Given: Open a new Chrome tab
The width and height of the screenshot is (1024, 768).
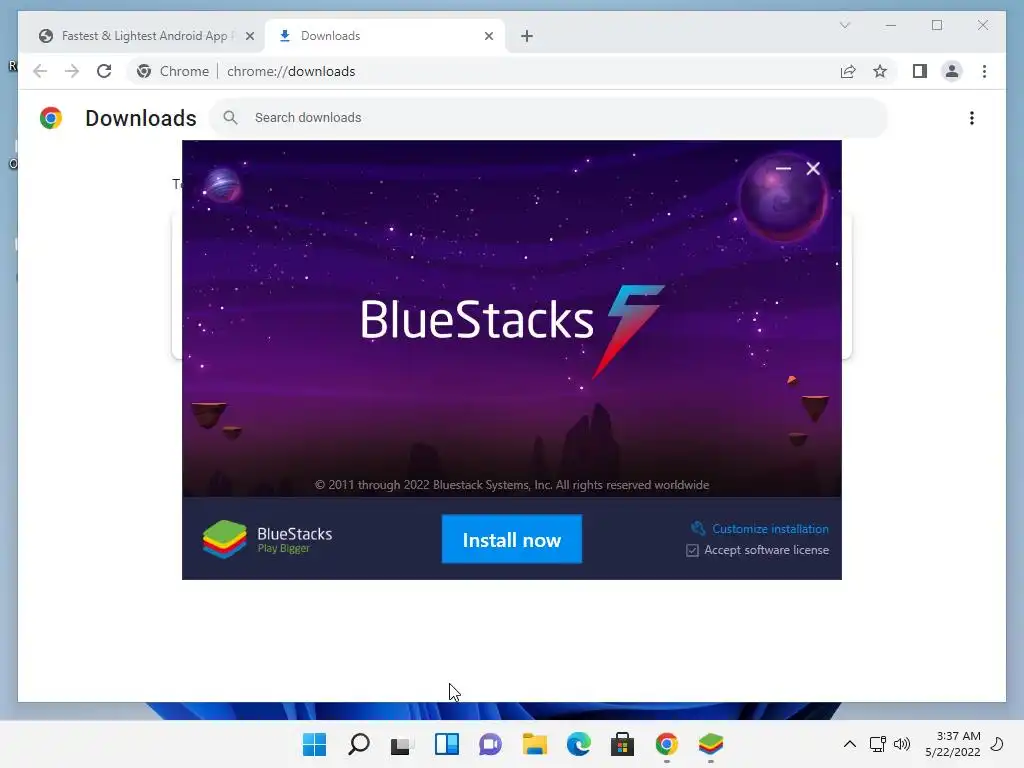Looking at the screenshot, I should (527, 36).
